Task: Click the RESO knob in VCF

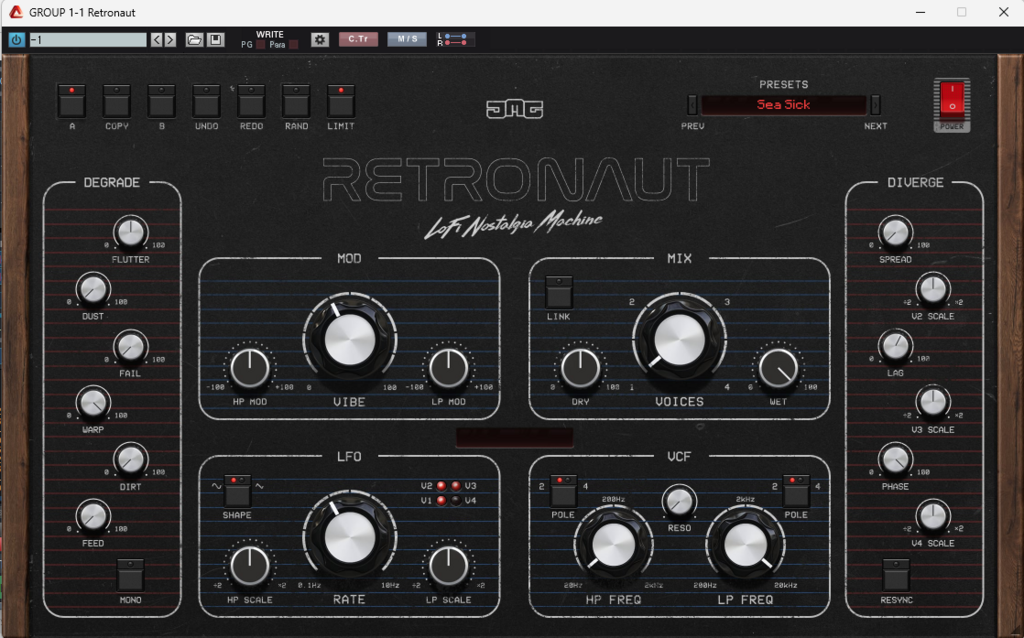Action: click(x=679, y=502)
